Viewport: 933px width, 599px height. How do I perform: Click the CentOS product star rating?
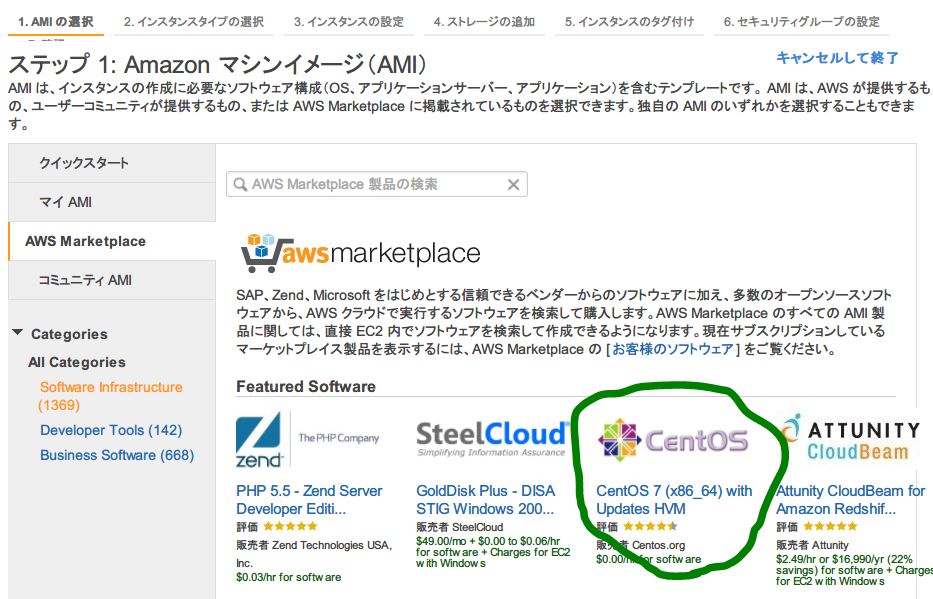[650, 526]
